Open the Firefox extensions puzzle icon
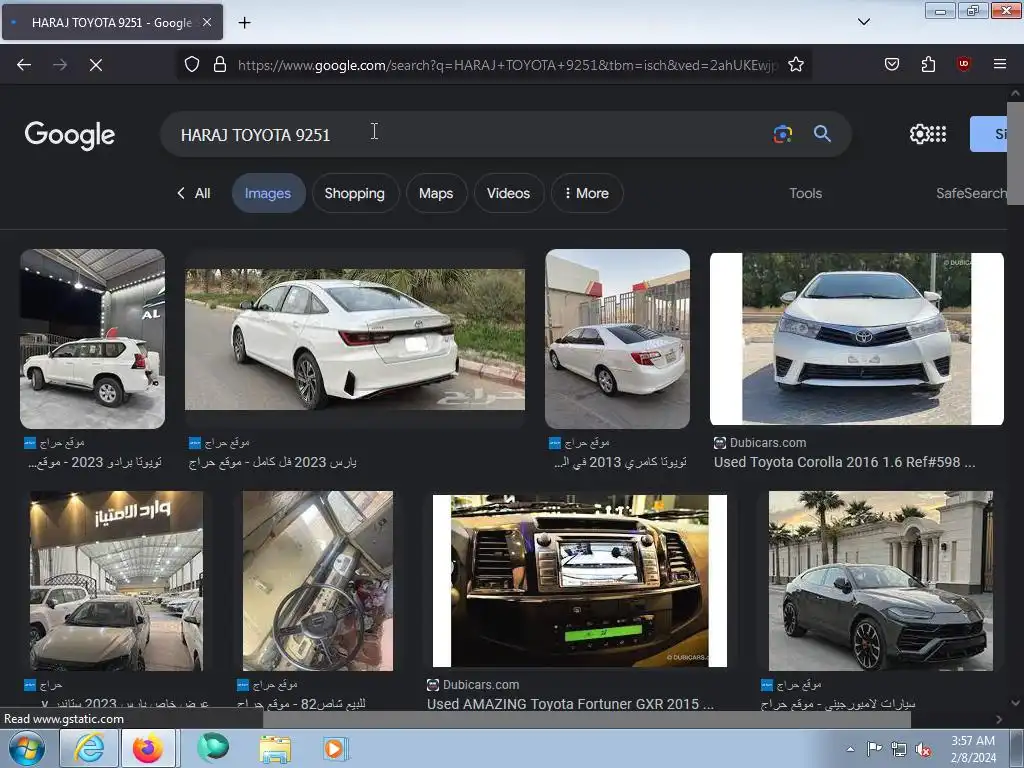The image size is (1024, 768). click(x=928, y=64)
